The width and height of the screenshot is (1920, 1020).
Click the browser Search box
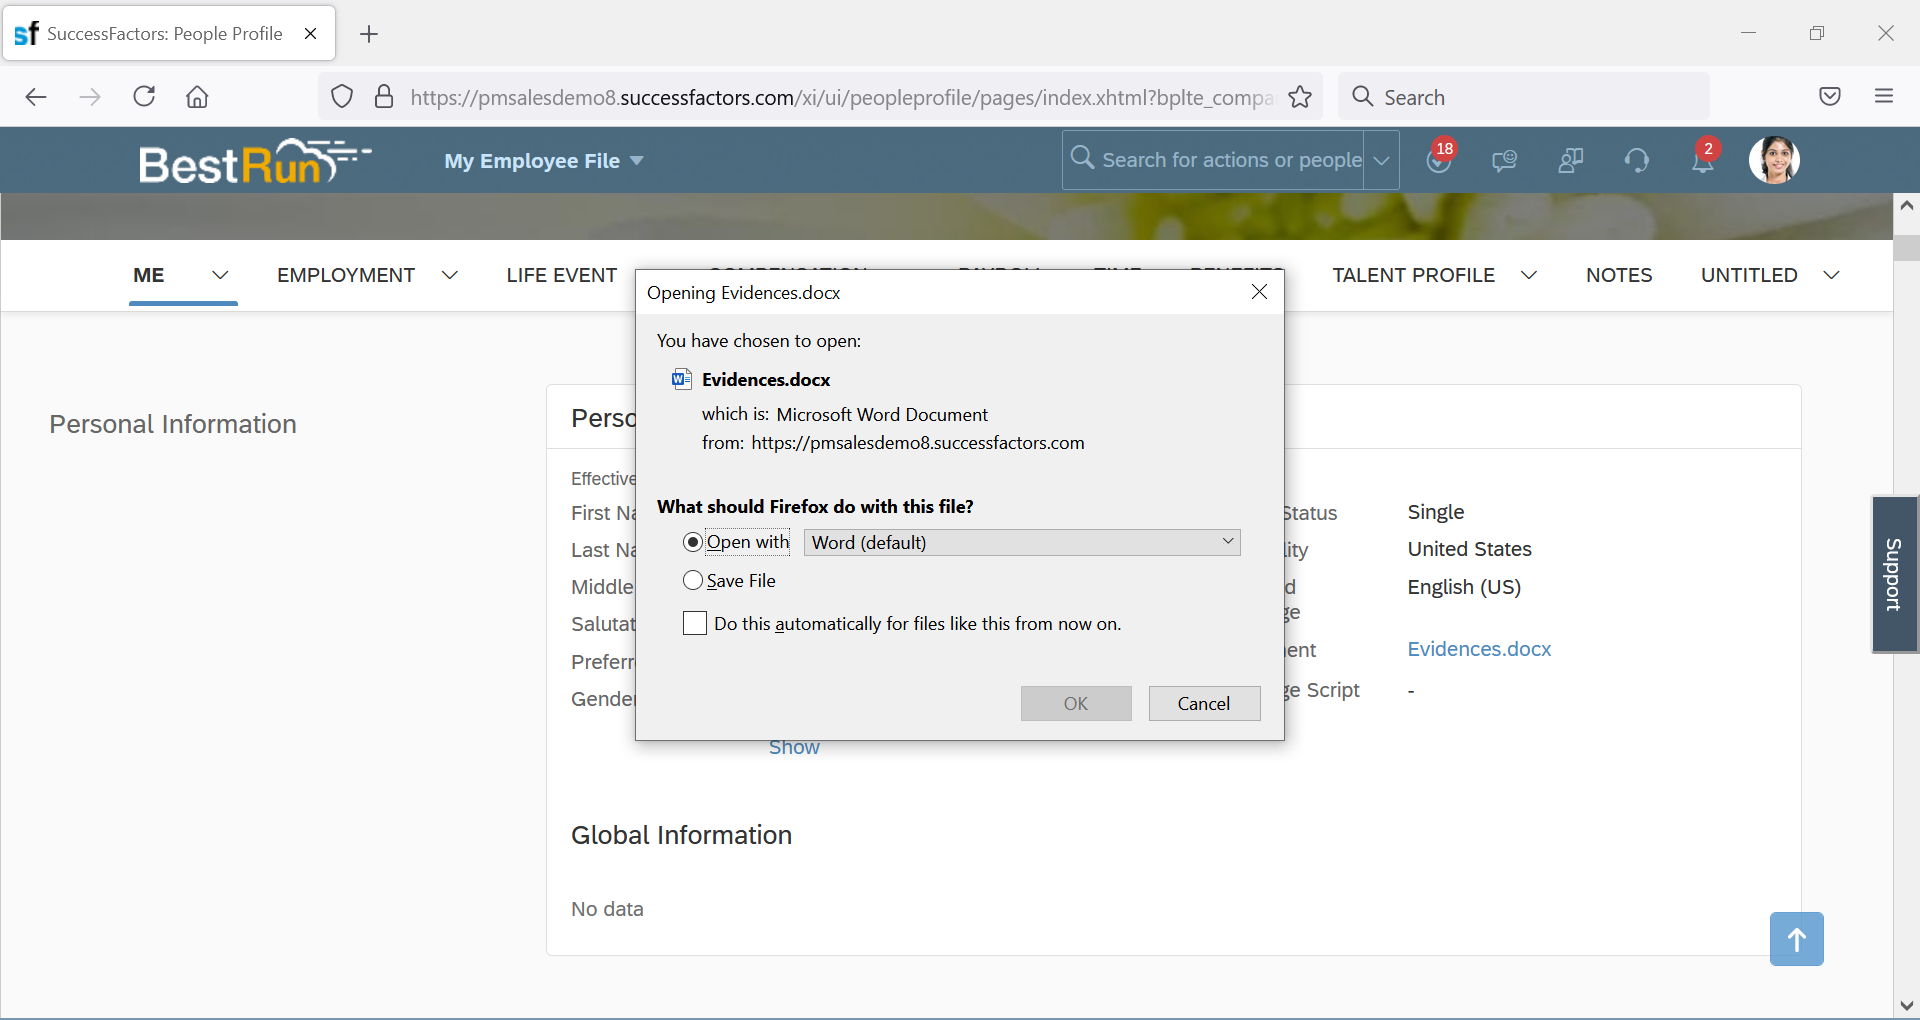1524,97
